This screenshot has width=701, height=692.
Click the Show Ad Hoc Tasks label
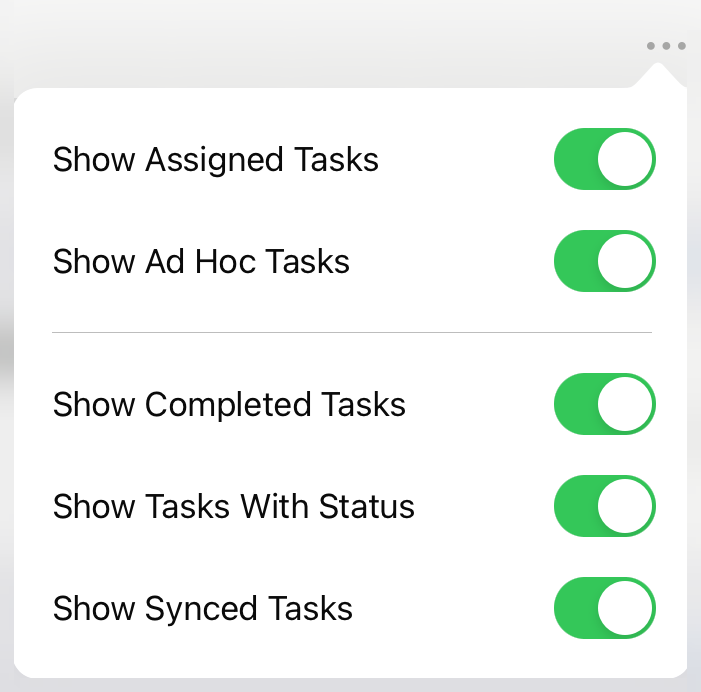coord(201,262)
